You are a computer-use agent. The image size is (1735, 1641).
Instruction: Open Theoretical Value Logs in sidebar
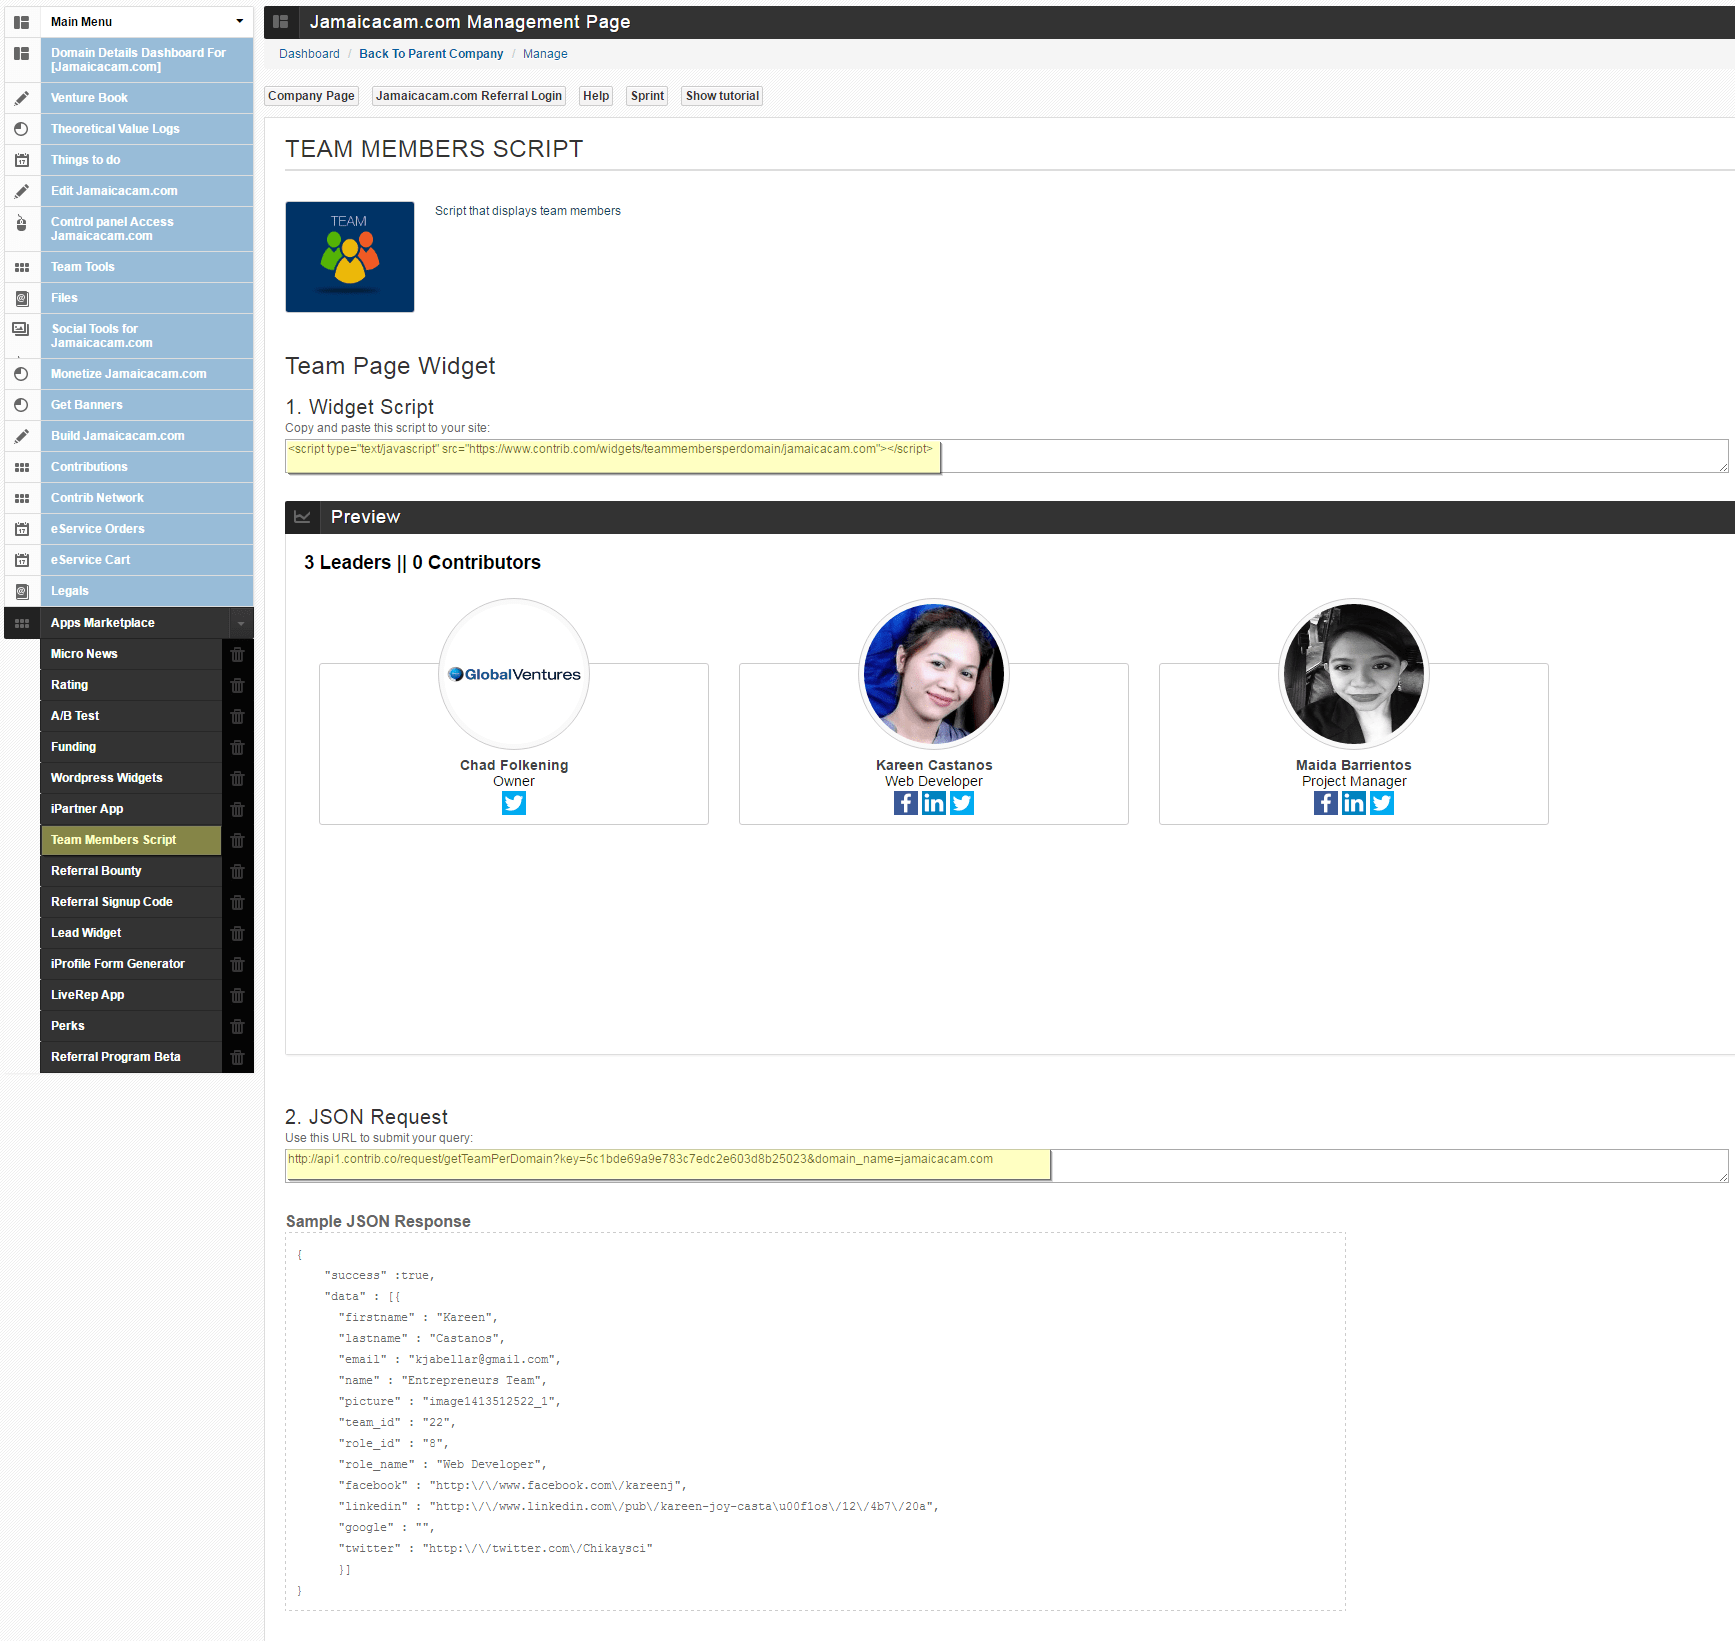(147, 129)
